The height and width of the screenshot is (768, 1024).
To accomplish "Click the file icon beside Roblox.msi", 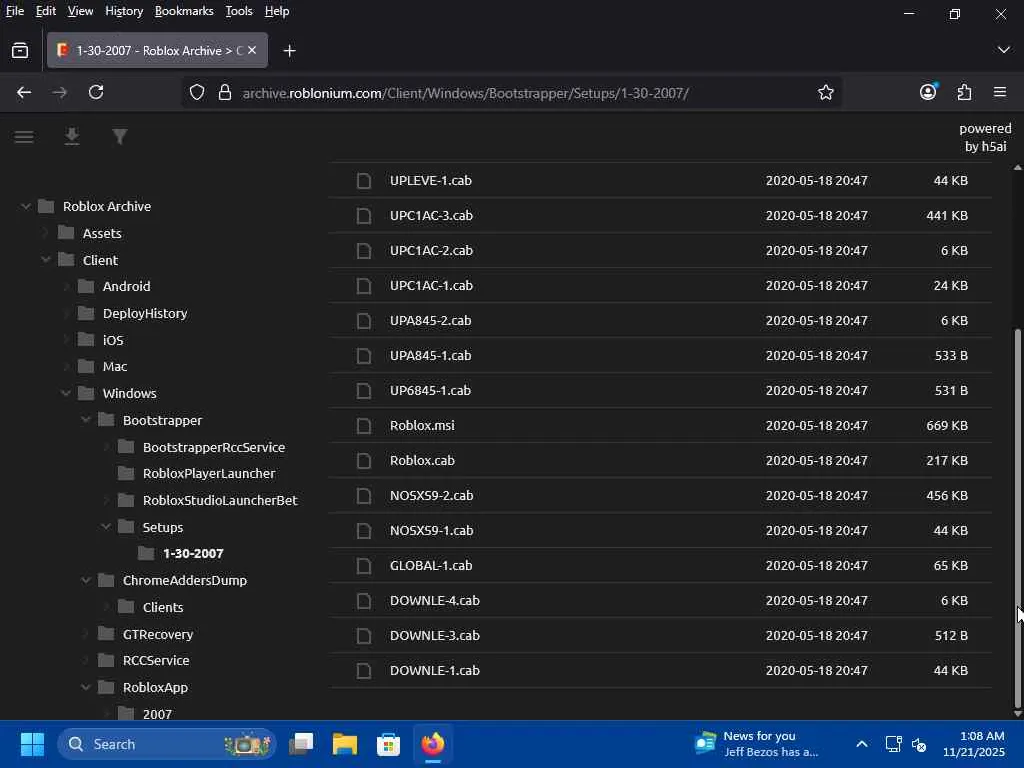I will coord(364,426).
